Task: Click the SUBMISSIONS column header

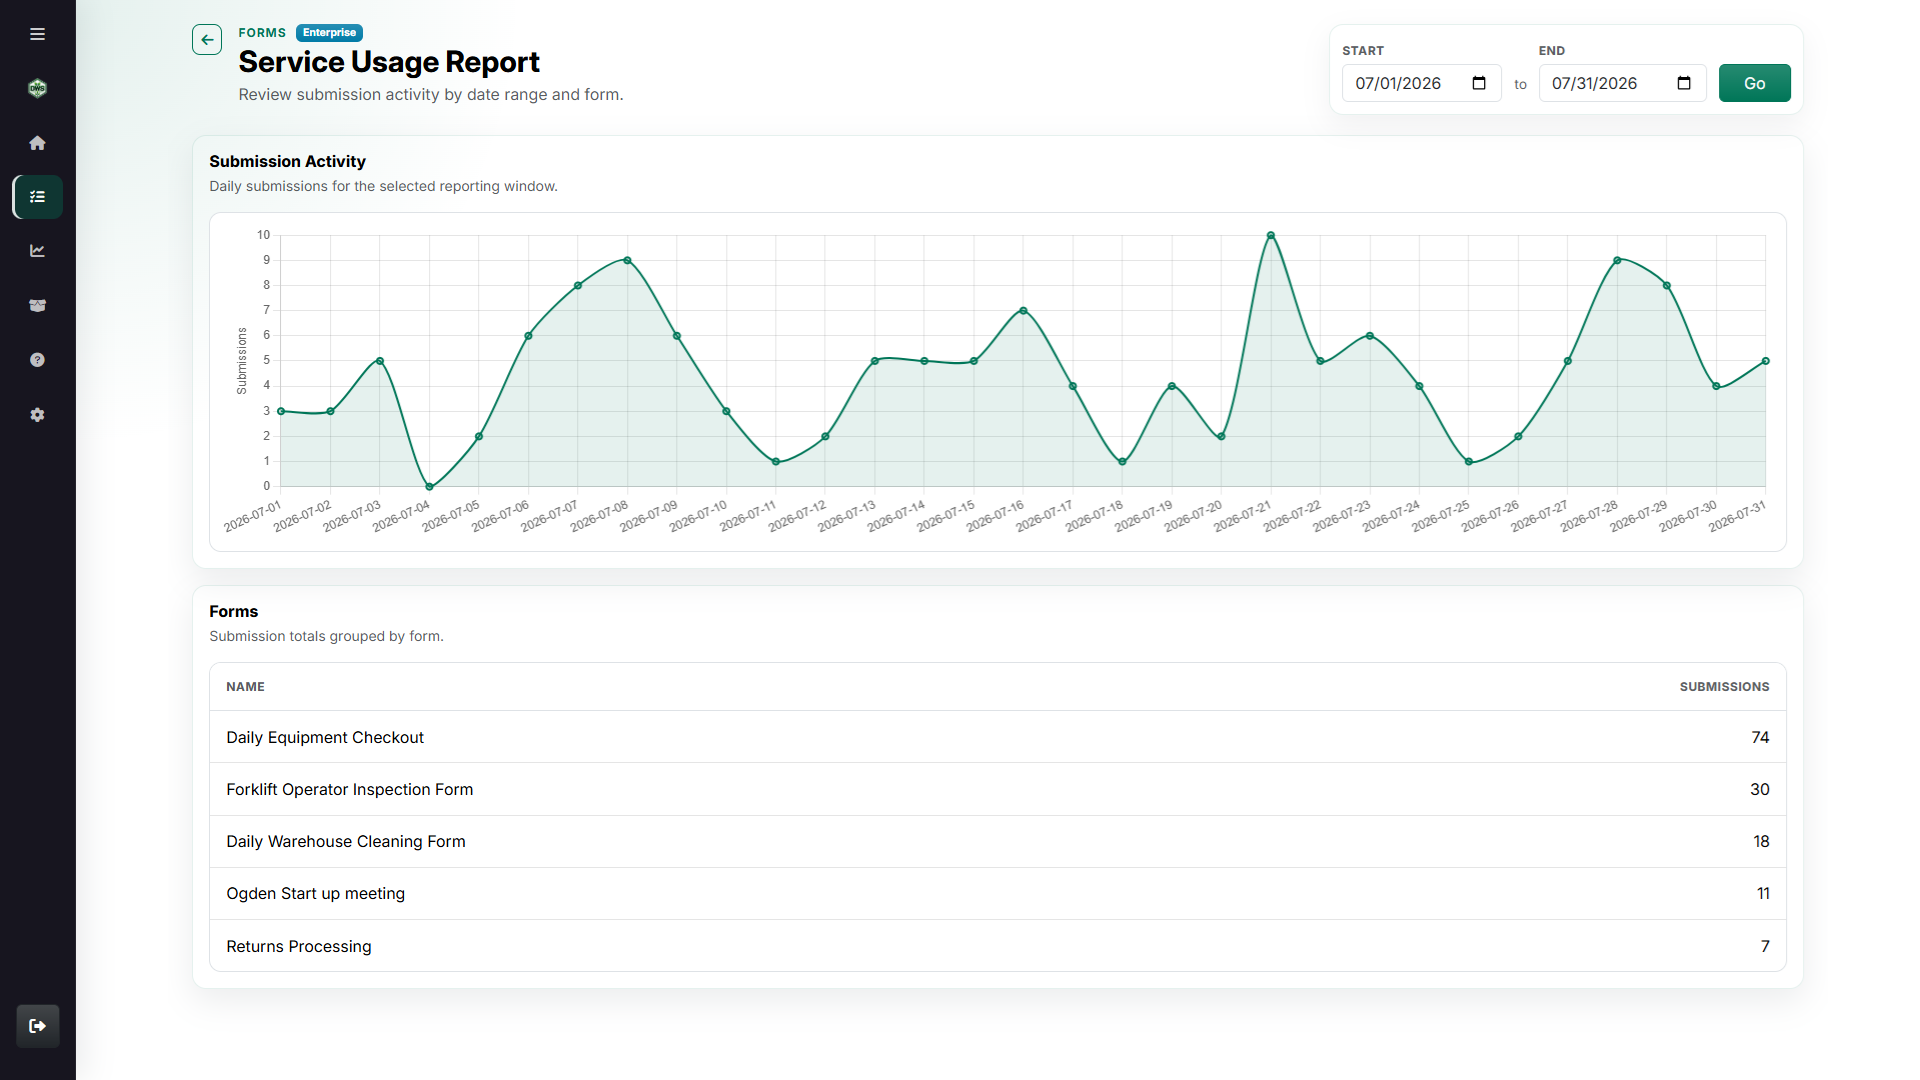Action: pyautogui.click(x=1724, y=687)
